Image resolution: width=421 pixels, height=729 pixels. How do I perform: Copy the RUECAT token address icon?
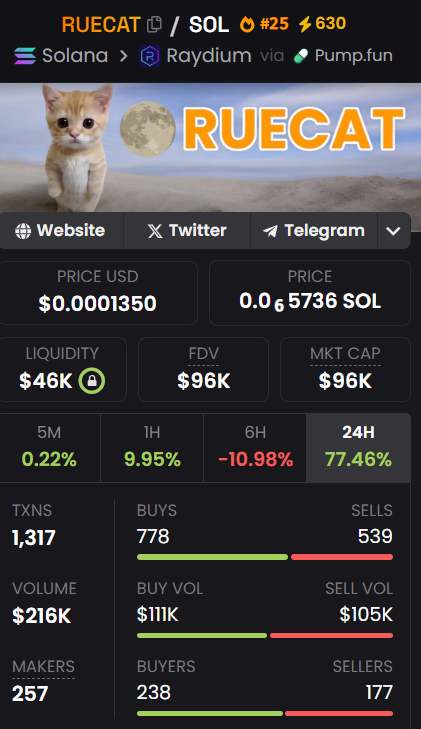tap(154, 25)
